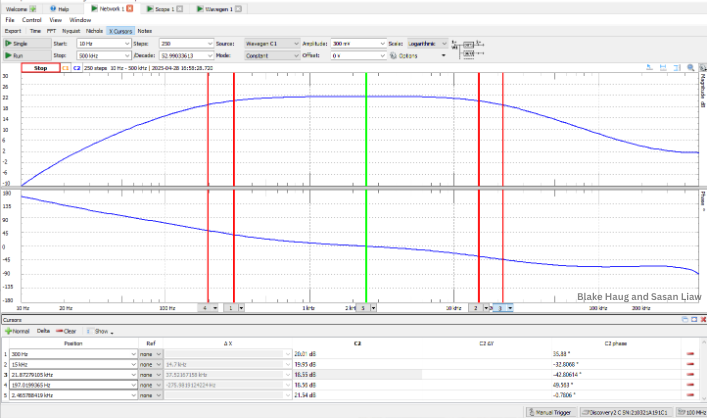Toggle the Time view

point(35,31)
